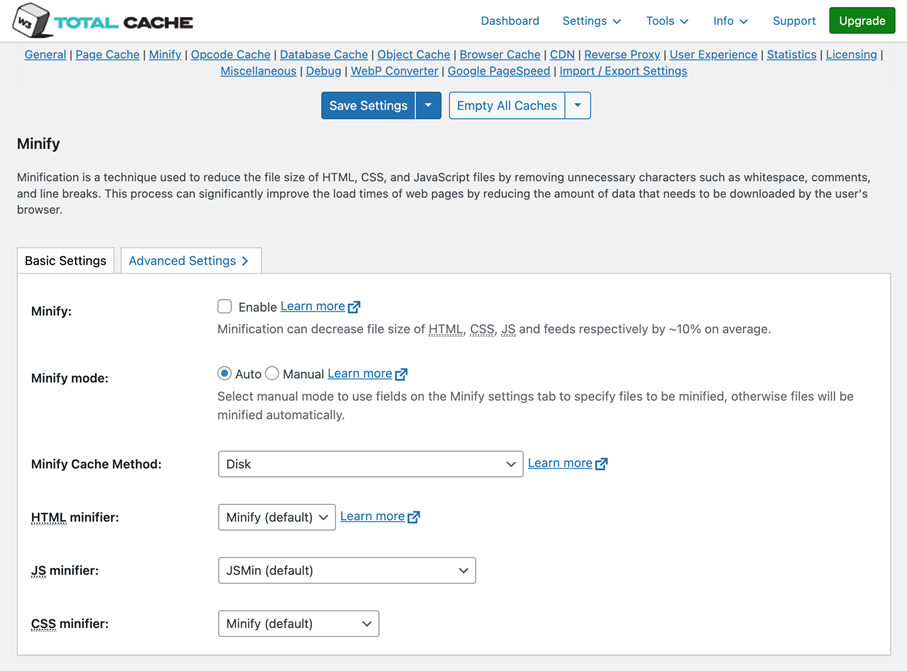Open Learn more link for Minify Cache Method

pyautogui.click(x=560, y=463)
